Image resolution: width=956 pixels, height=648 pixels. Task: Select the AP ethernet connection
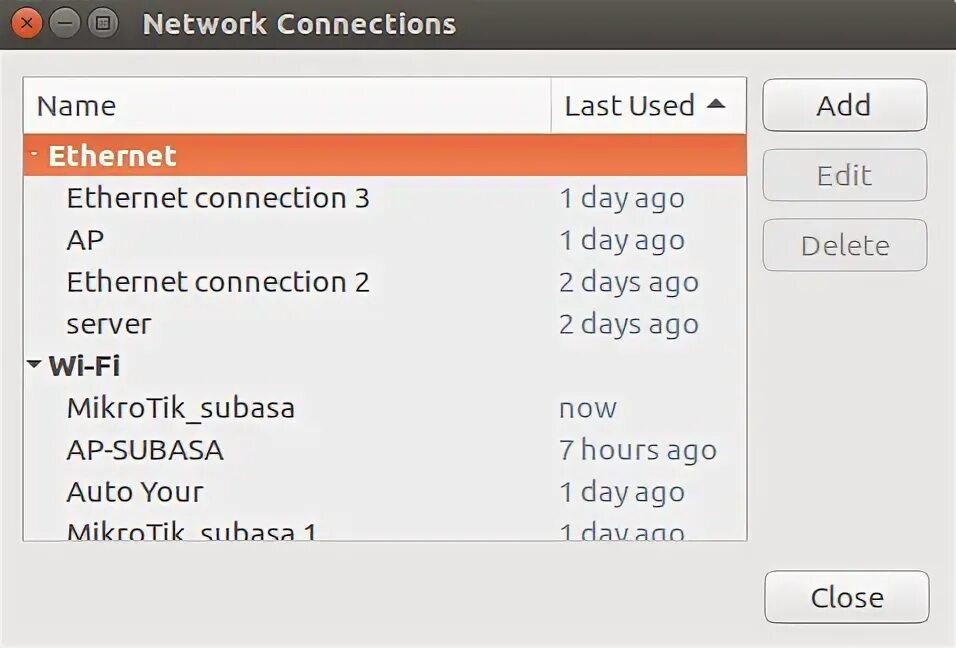coord(85,240)
